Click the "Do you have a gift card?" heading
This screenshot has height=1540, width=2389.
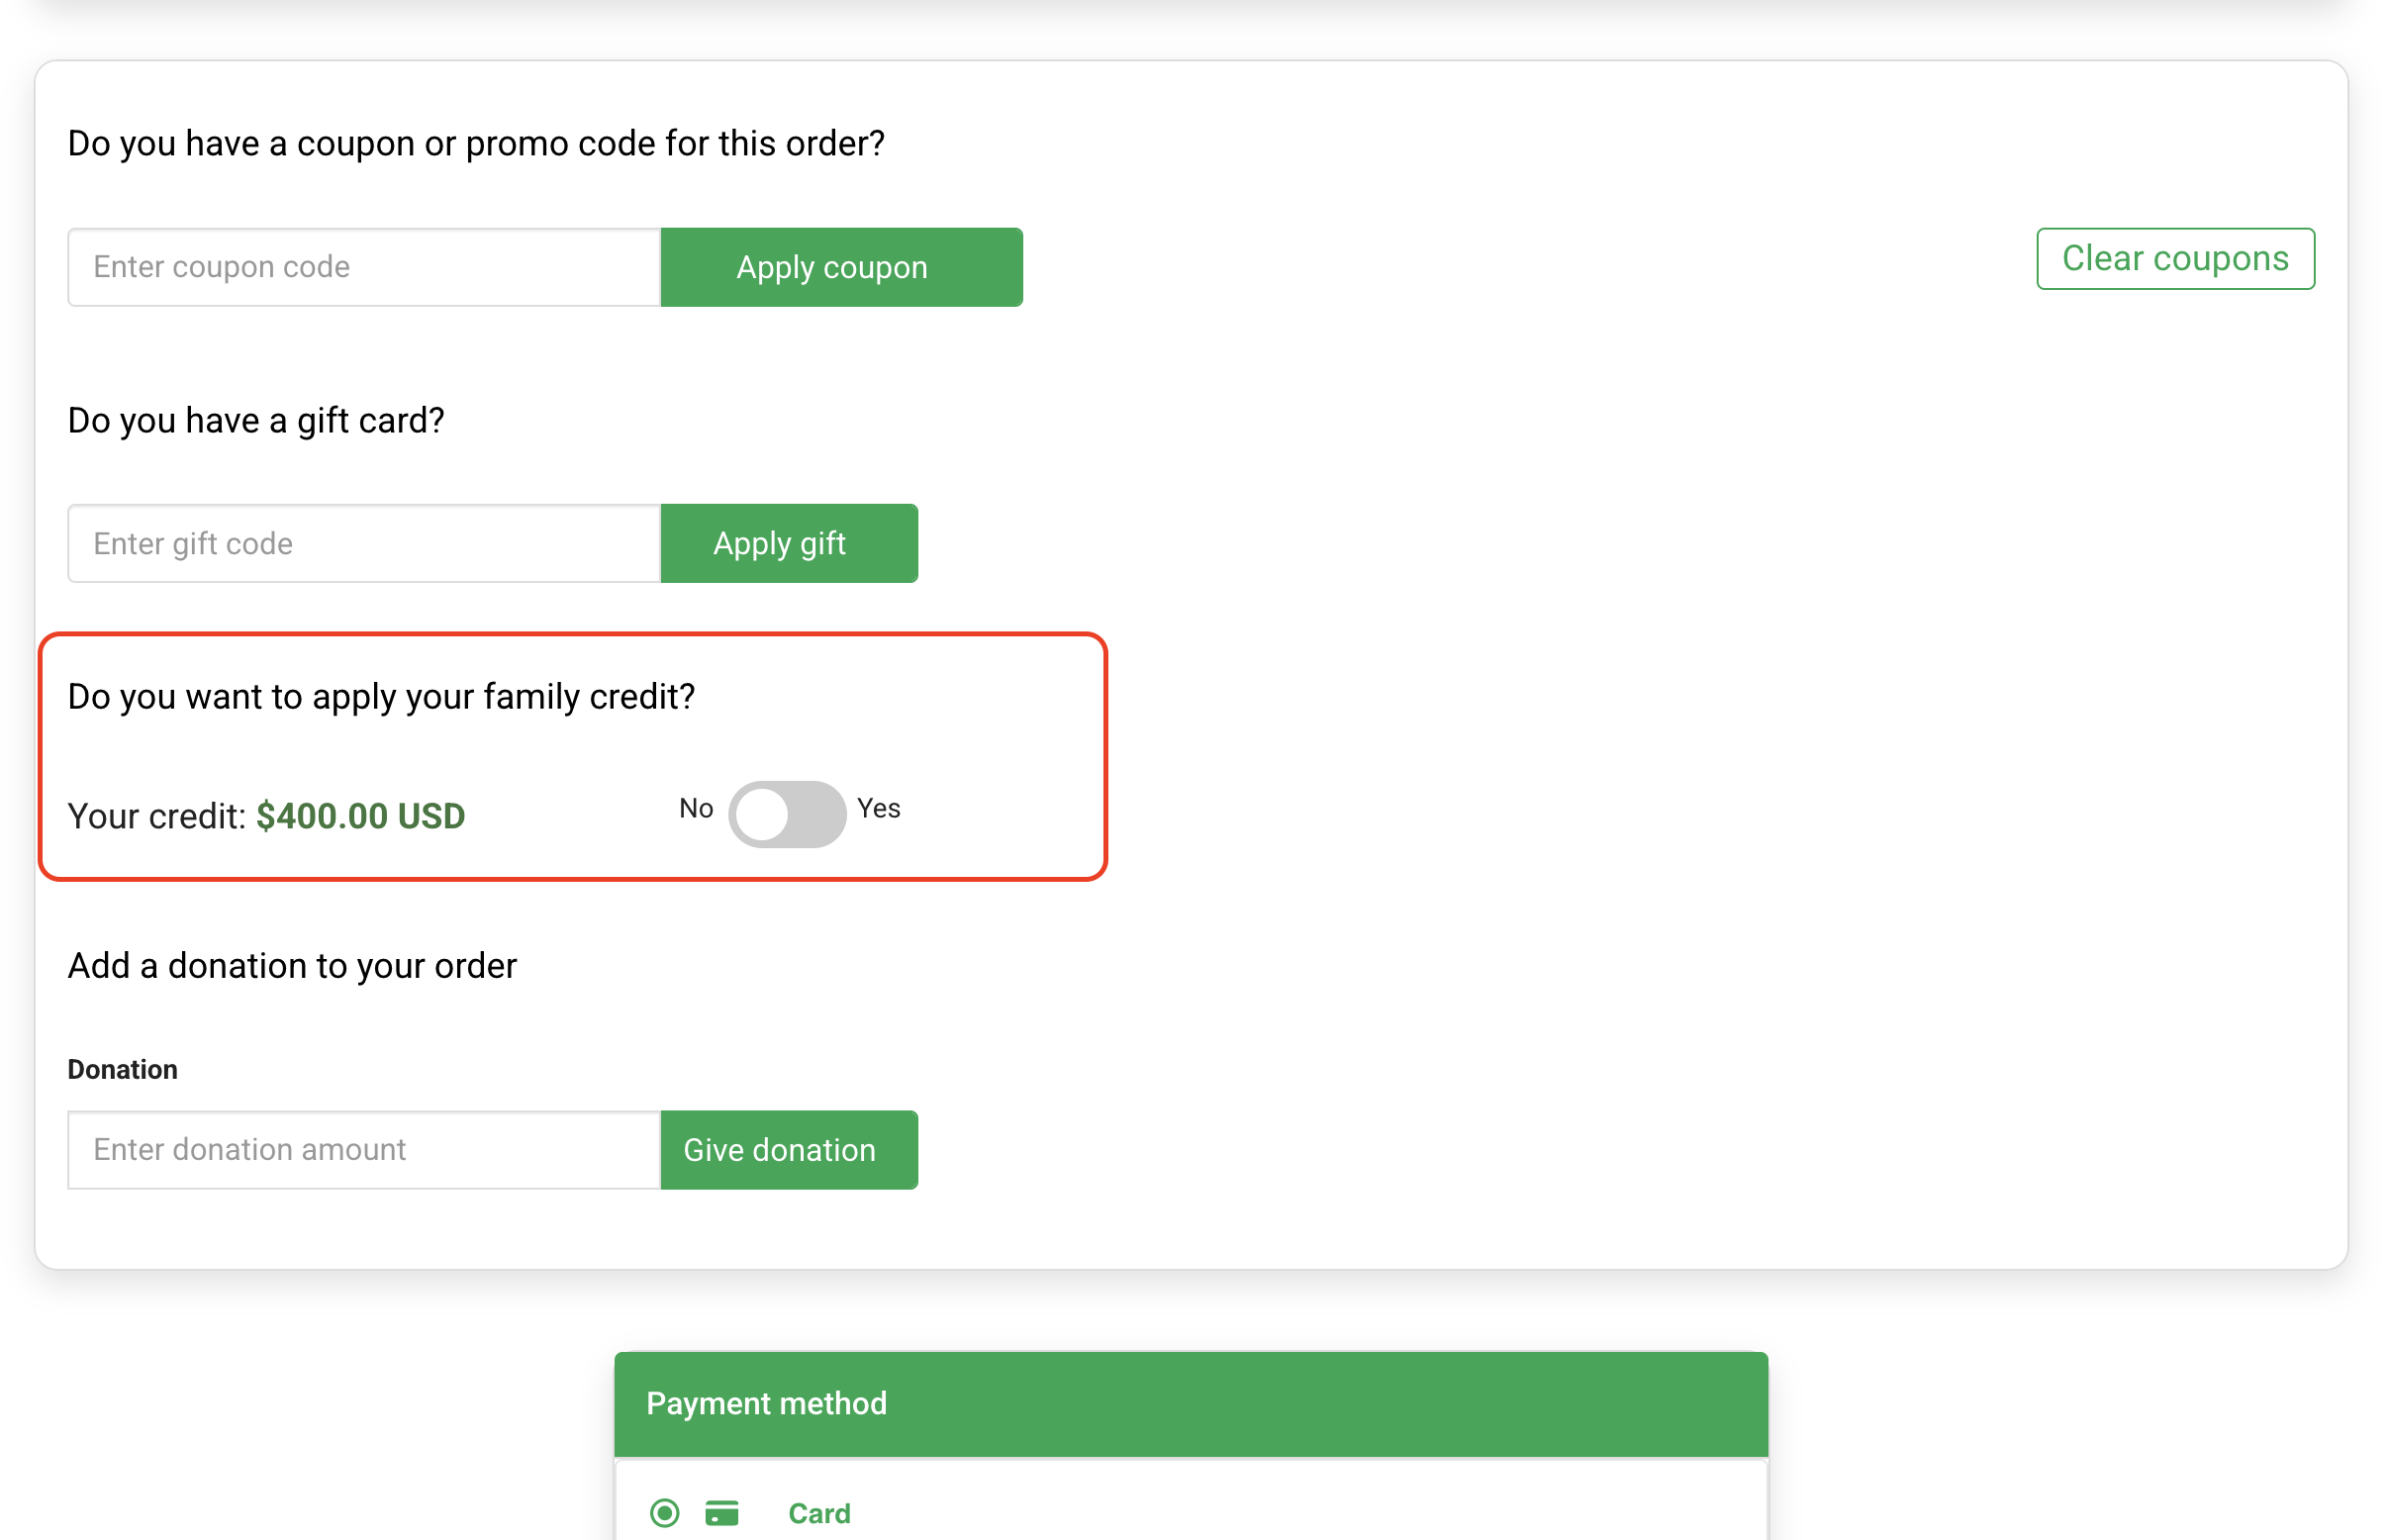point(256,420)
